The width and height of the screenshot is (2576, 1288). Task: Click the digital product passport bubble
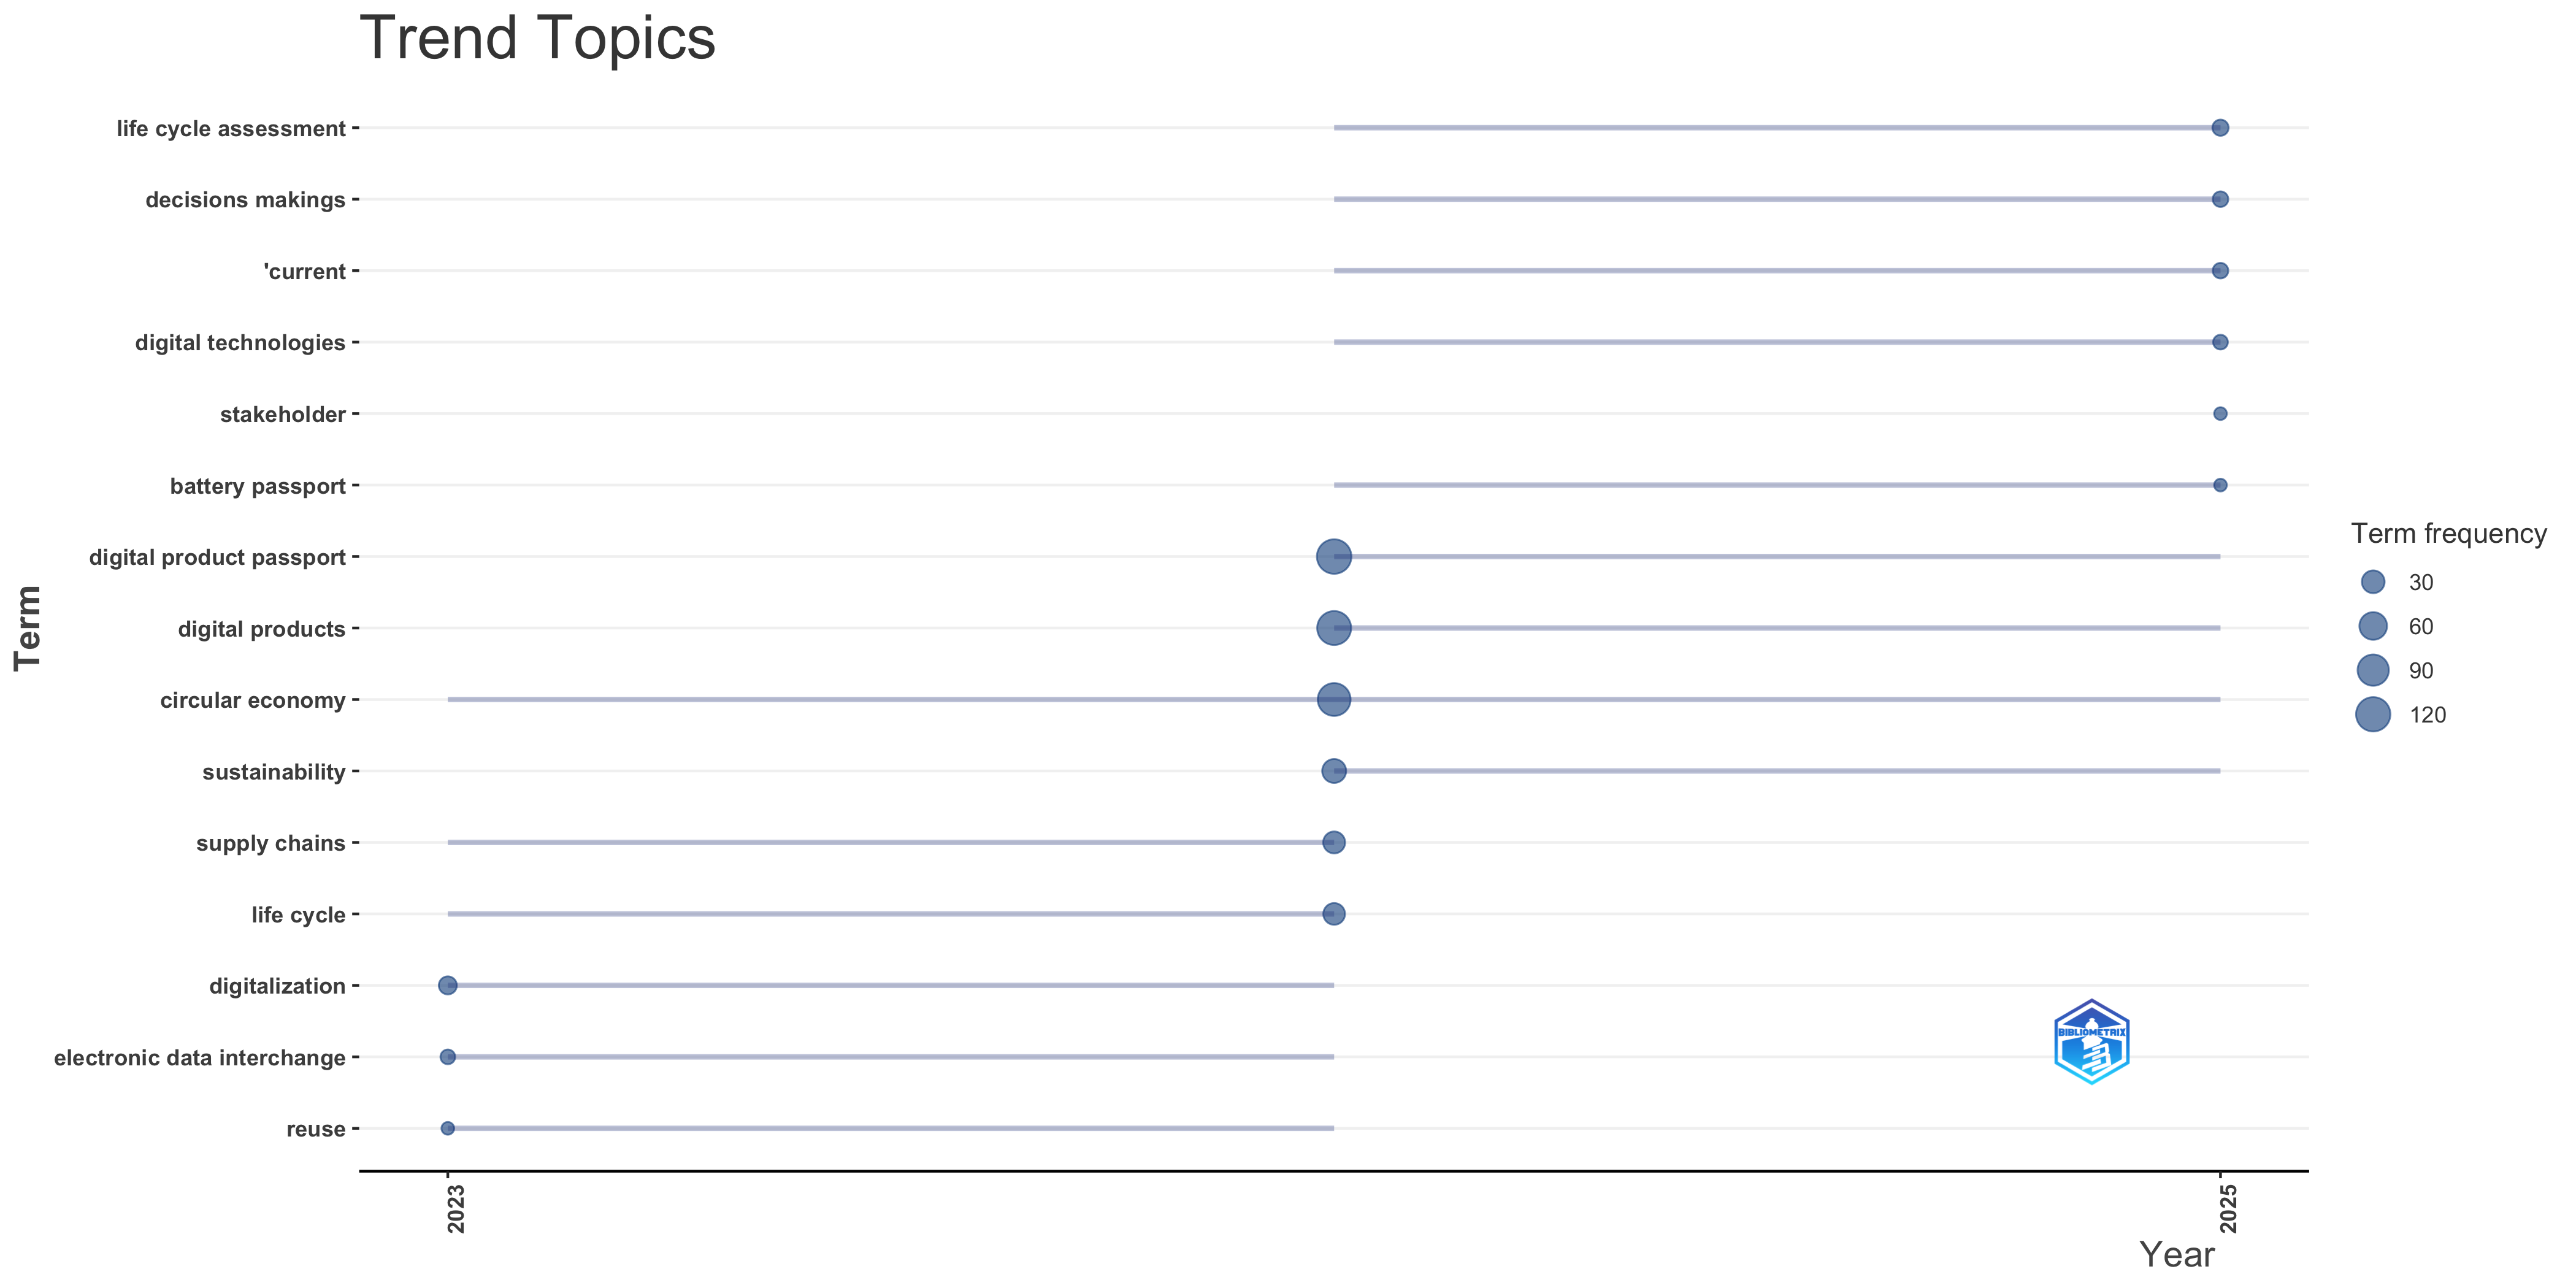1333,557
